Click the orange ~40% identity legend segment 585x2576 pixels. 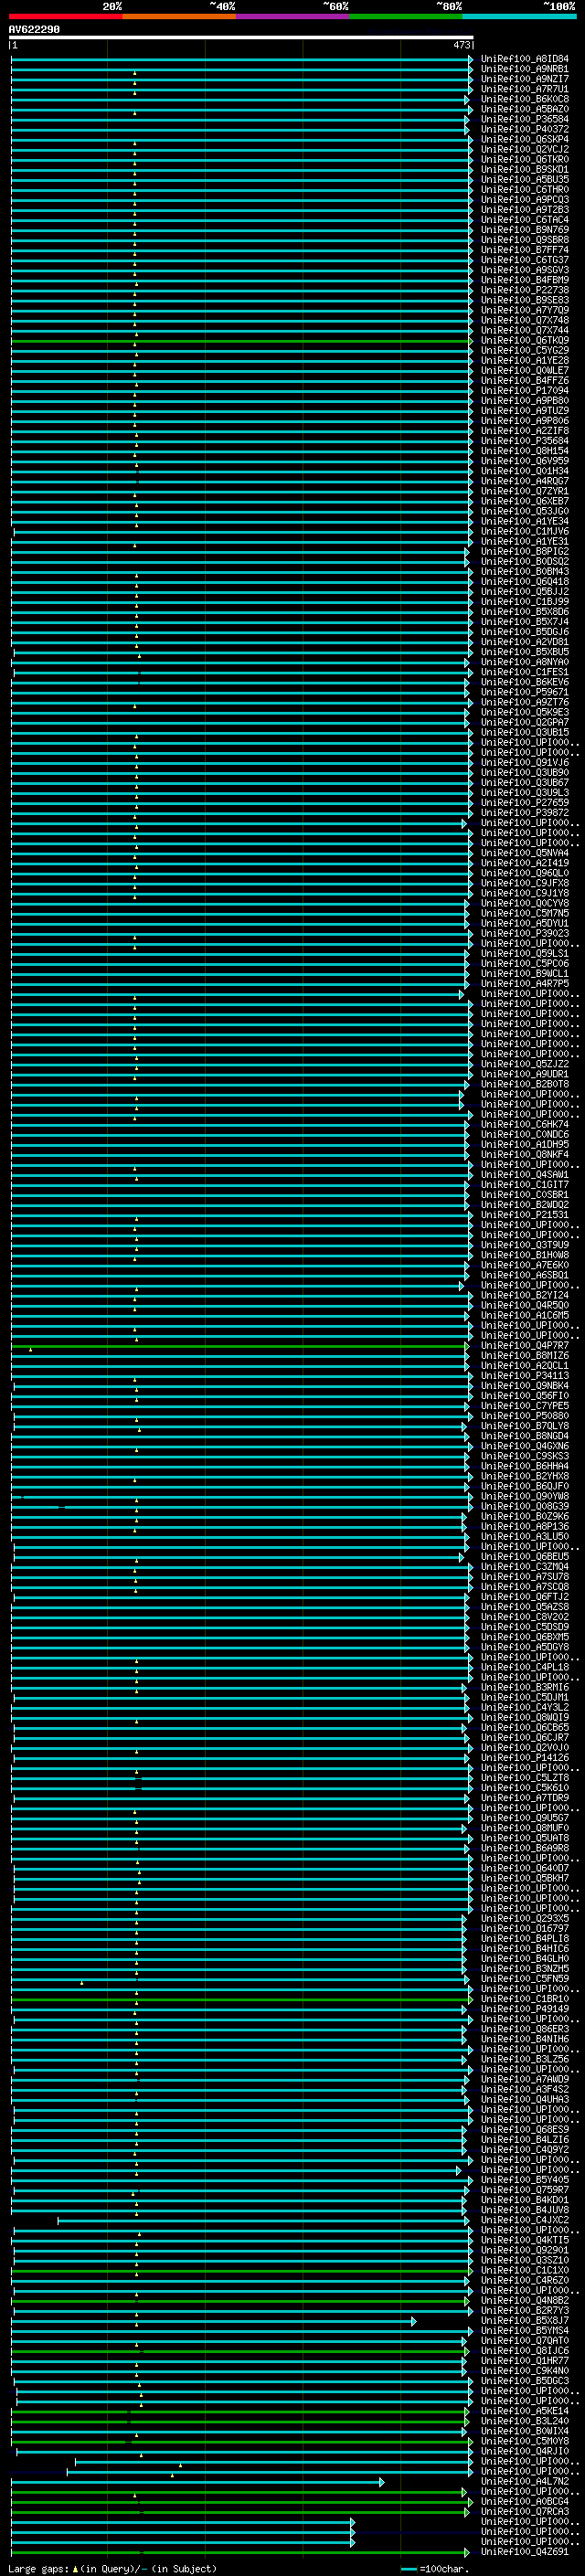coord(179,16)
